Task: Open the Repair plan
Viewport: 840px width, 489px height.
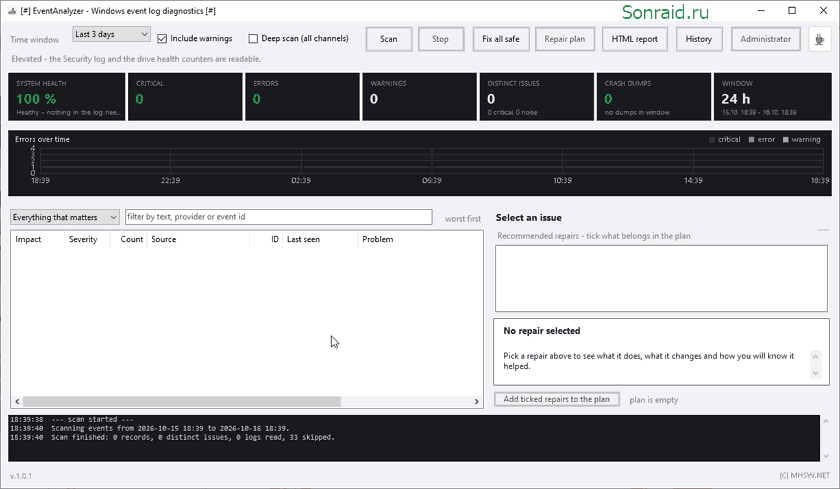Action: pyautogui.click(x=565, y=39)
